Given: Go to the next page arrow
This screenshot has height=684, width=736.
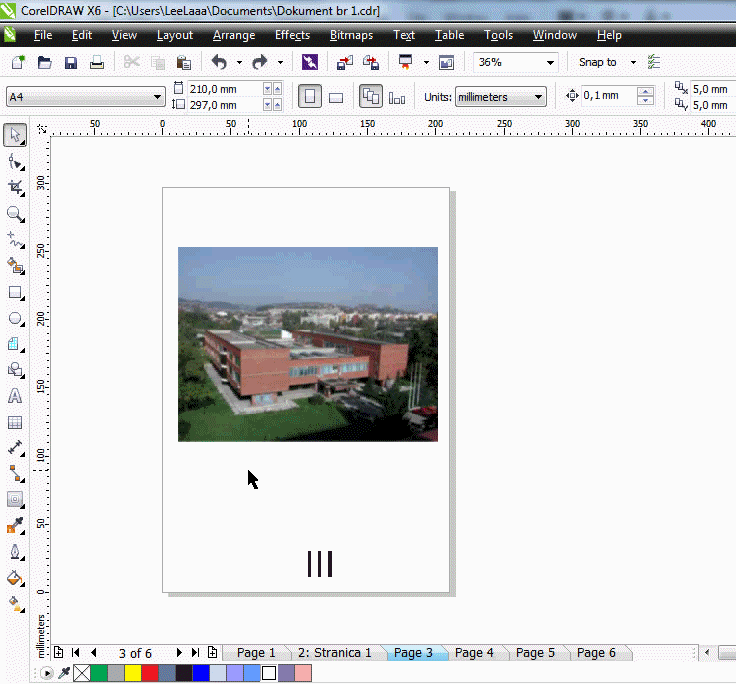Looking at the screenshot, I should click(x=179, y=653).
